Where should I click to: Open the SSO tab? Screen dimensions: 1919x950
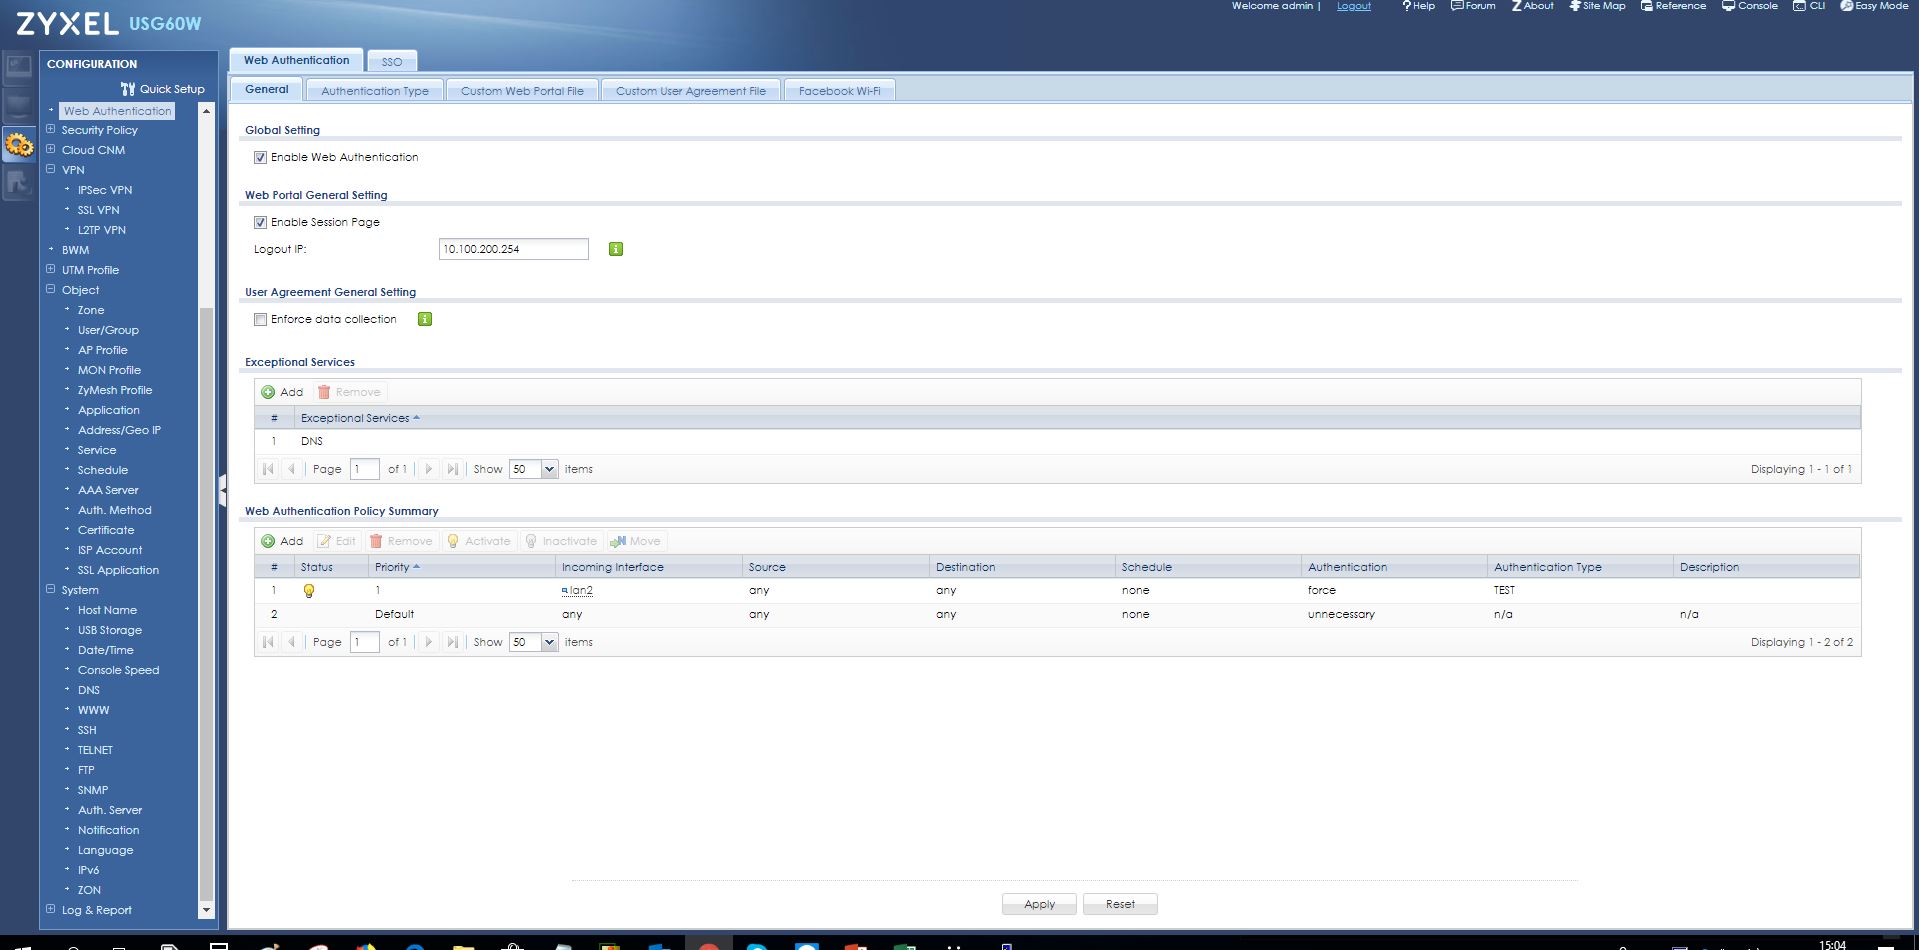[x=391, y=62]
